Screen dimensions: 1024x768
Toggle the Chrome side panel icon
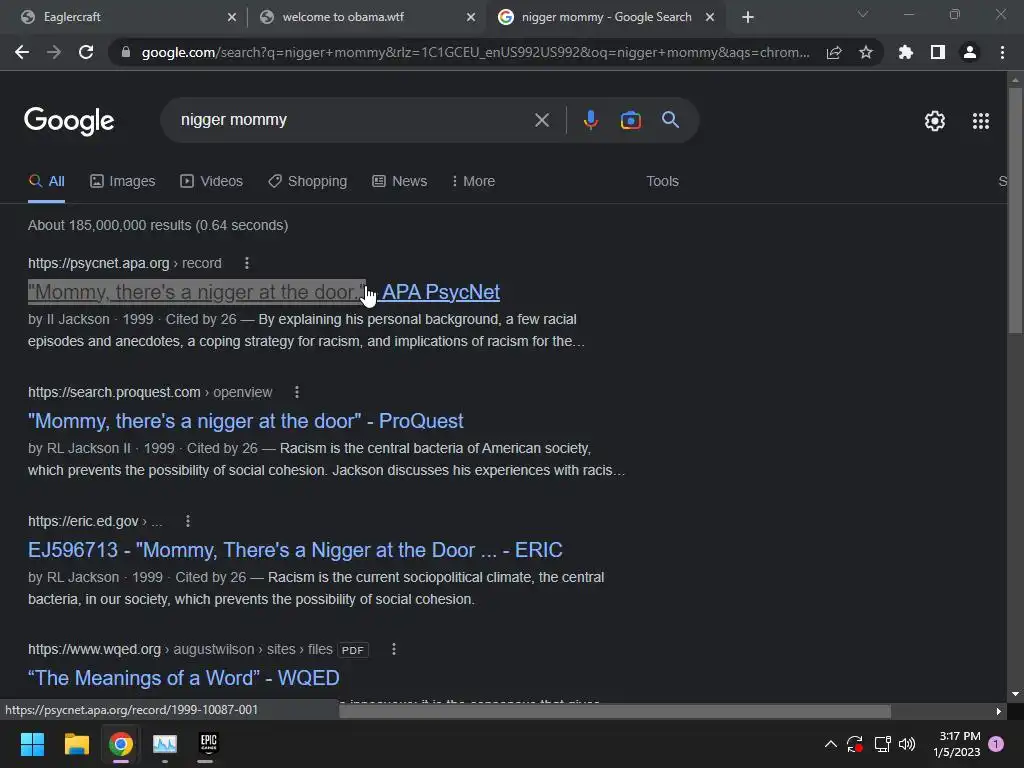pos(938,52)
